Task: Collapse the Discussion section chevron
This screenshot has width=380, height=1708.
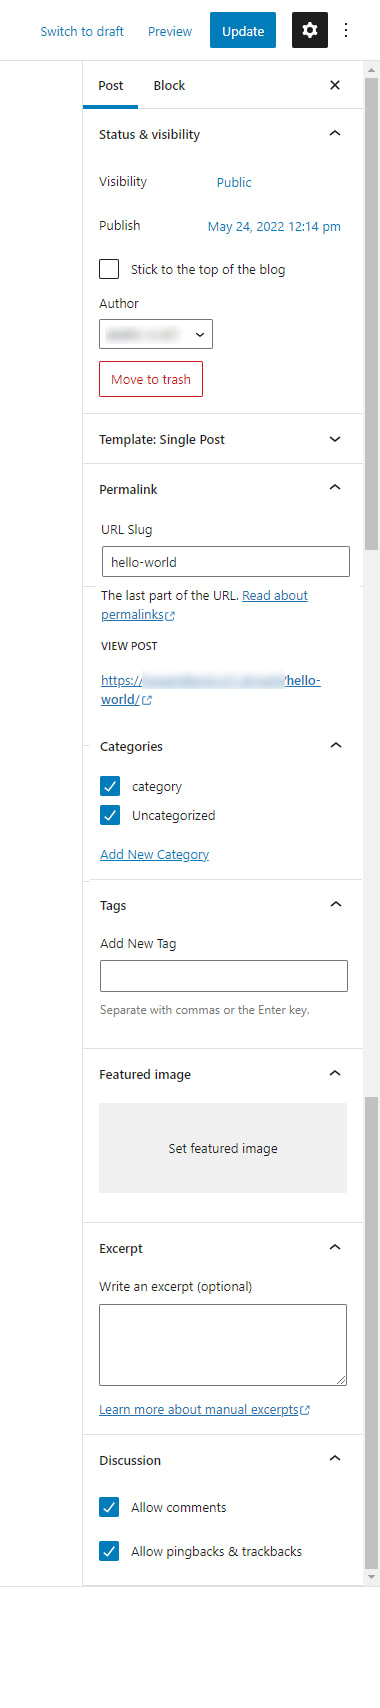Action: [x=335, y=1459]
